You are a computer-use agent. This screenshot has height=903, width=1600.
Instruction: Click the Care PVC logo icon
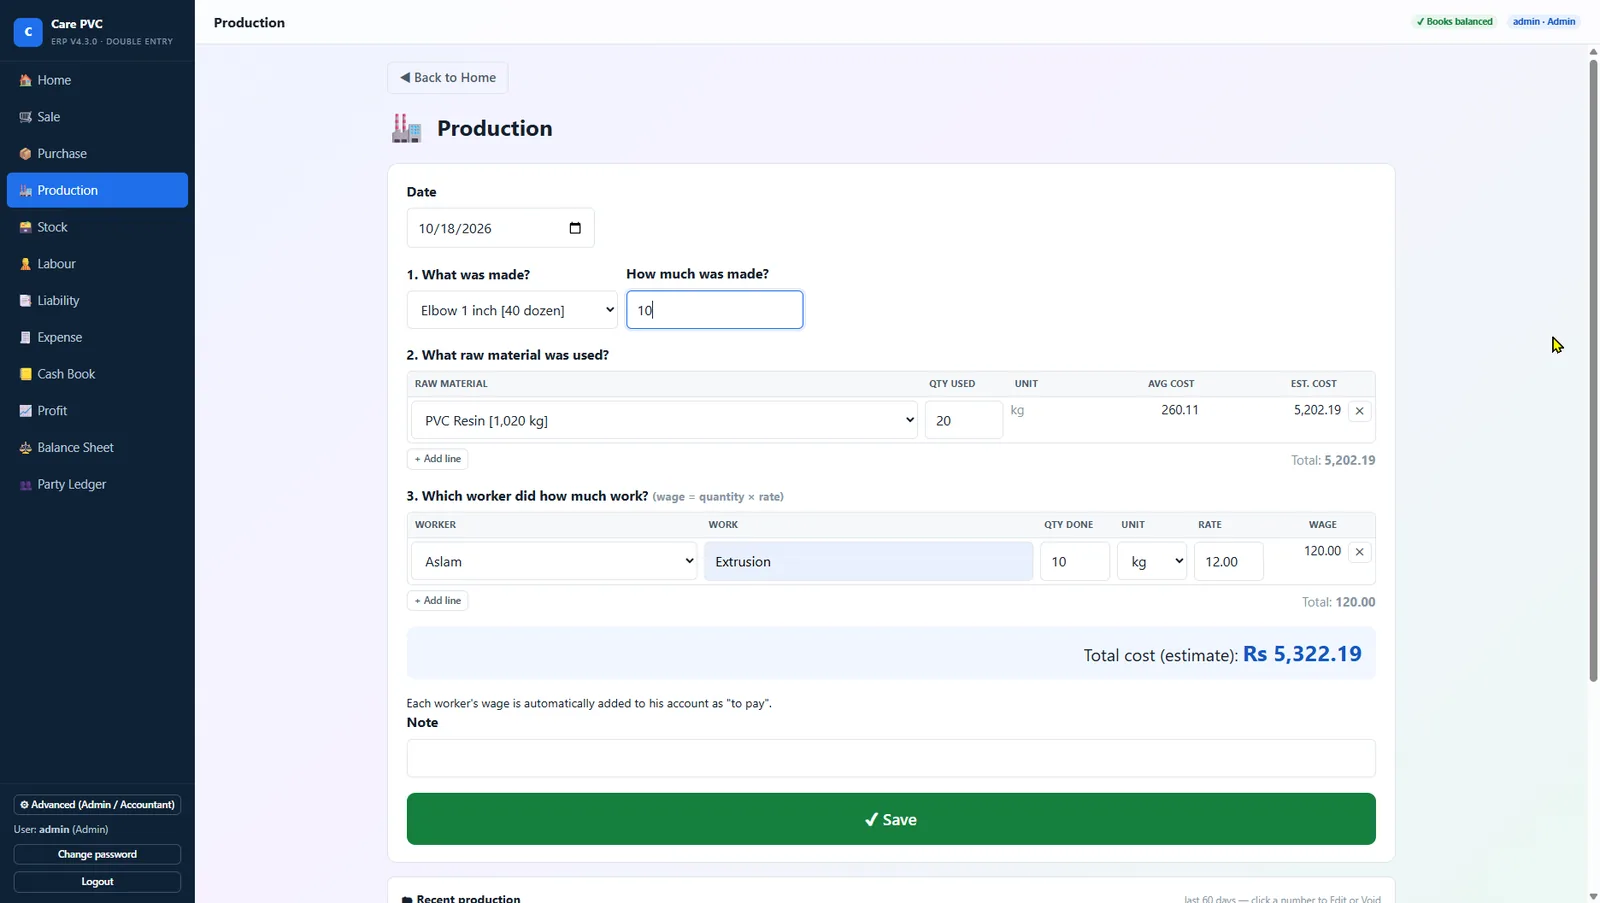tap(28, 32)
